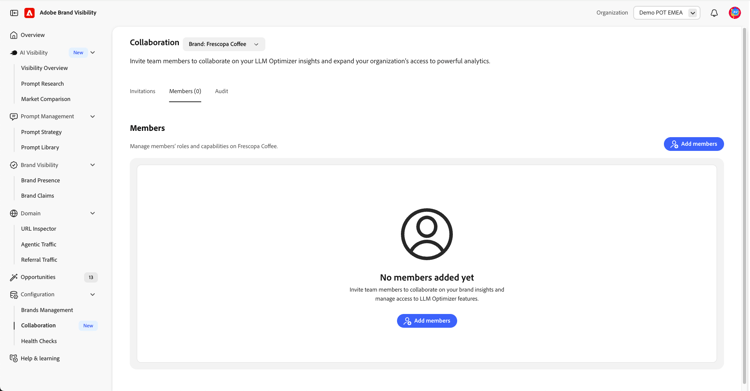Collapse the Domain section chevron

tap(93, 213)
